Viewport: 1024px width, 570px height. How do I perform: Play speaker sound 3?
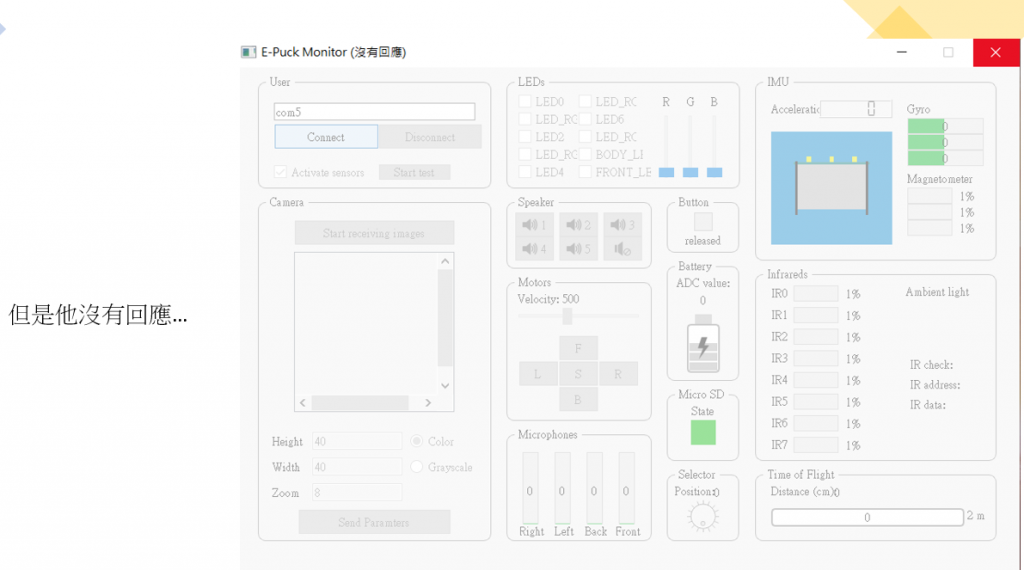622,225
